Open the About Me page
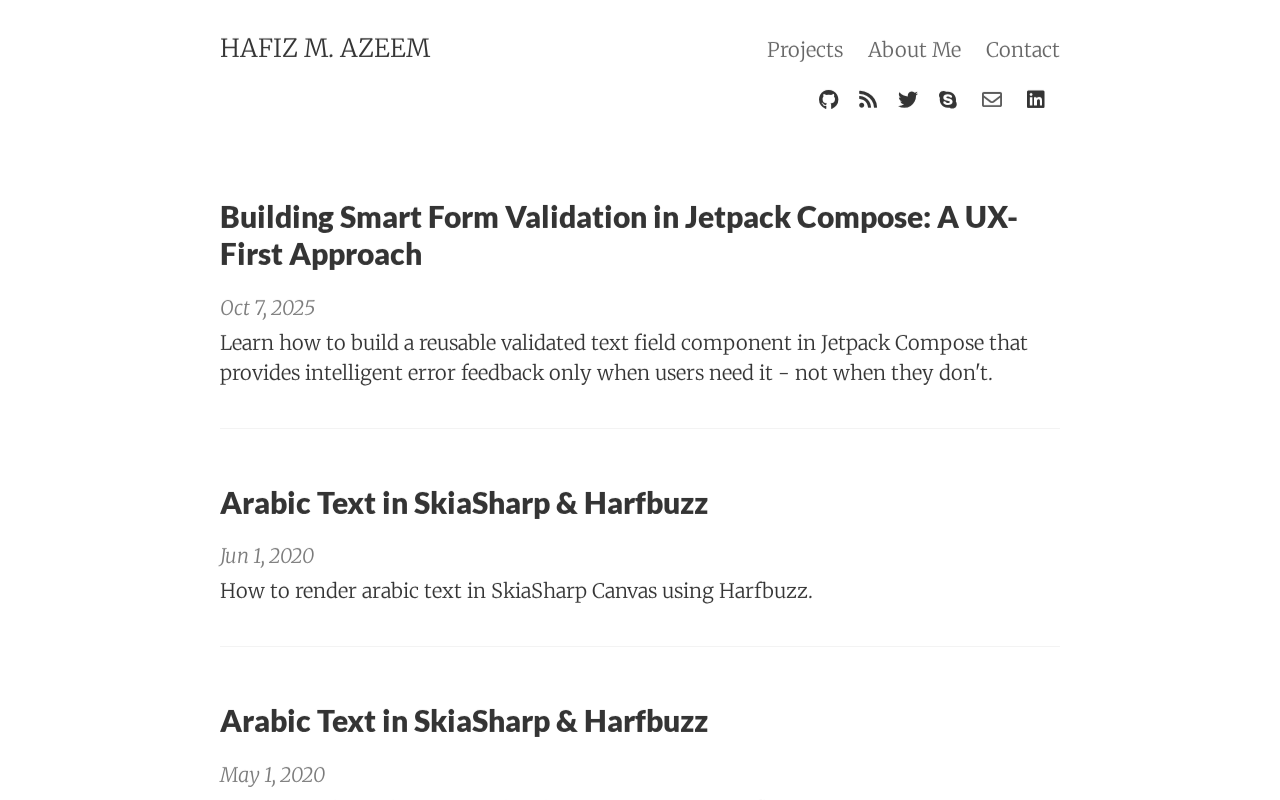Image resolution: width=1280 pixels, height=800 pixels. coord(914,50)
